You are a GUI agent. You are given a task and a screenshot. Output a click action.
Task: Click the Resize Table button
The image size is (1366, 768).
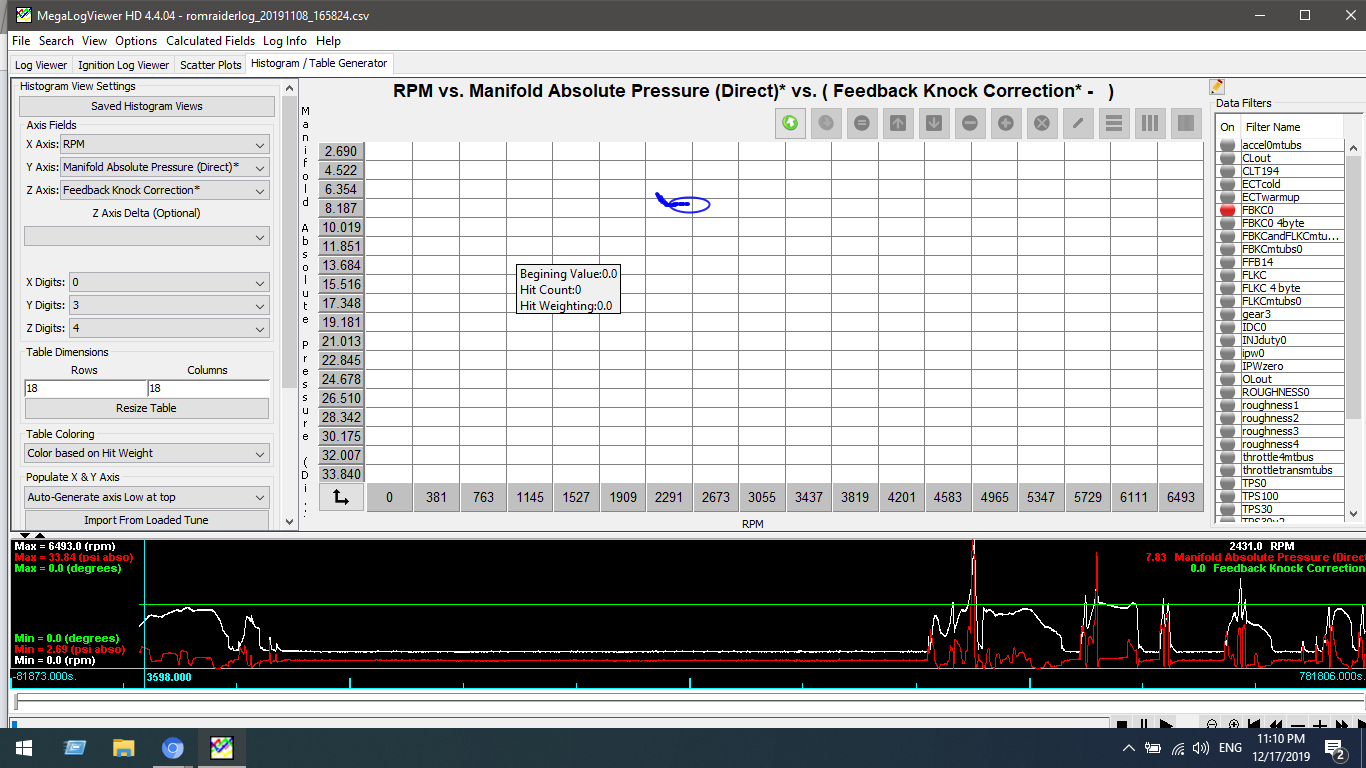pos(147,408)
